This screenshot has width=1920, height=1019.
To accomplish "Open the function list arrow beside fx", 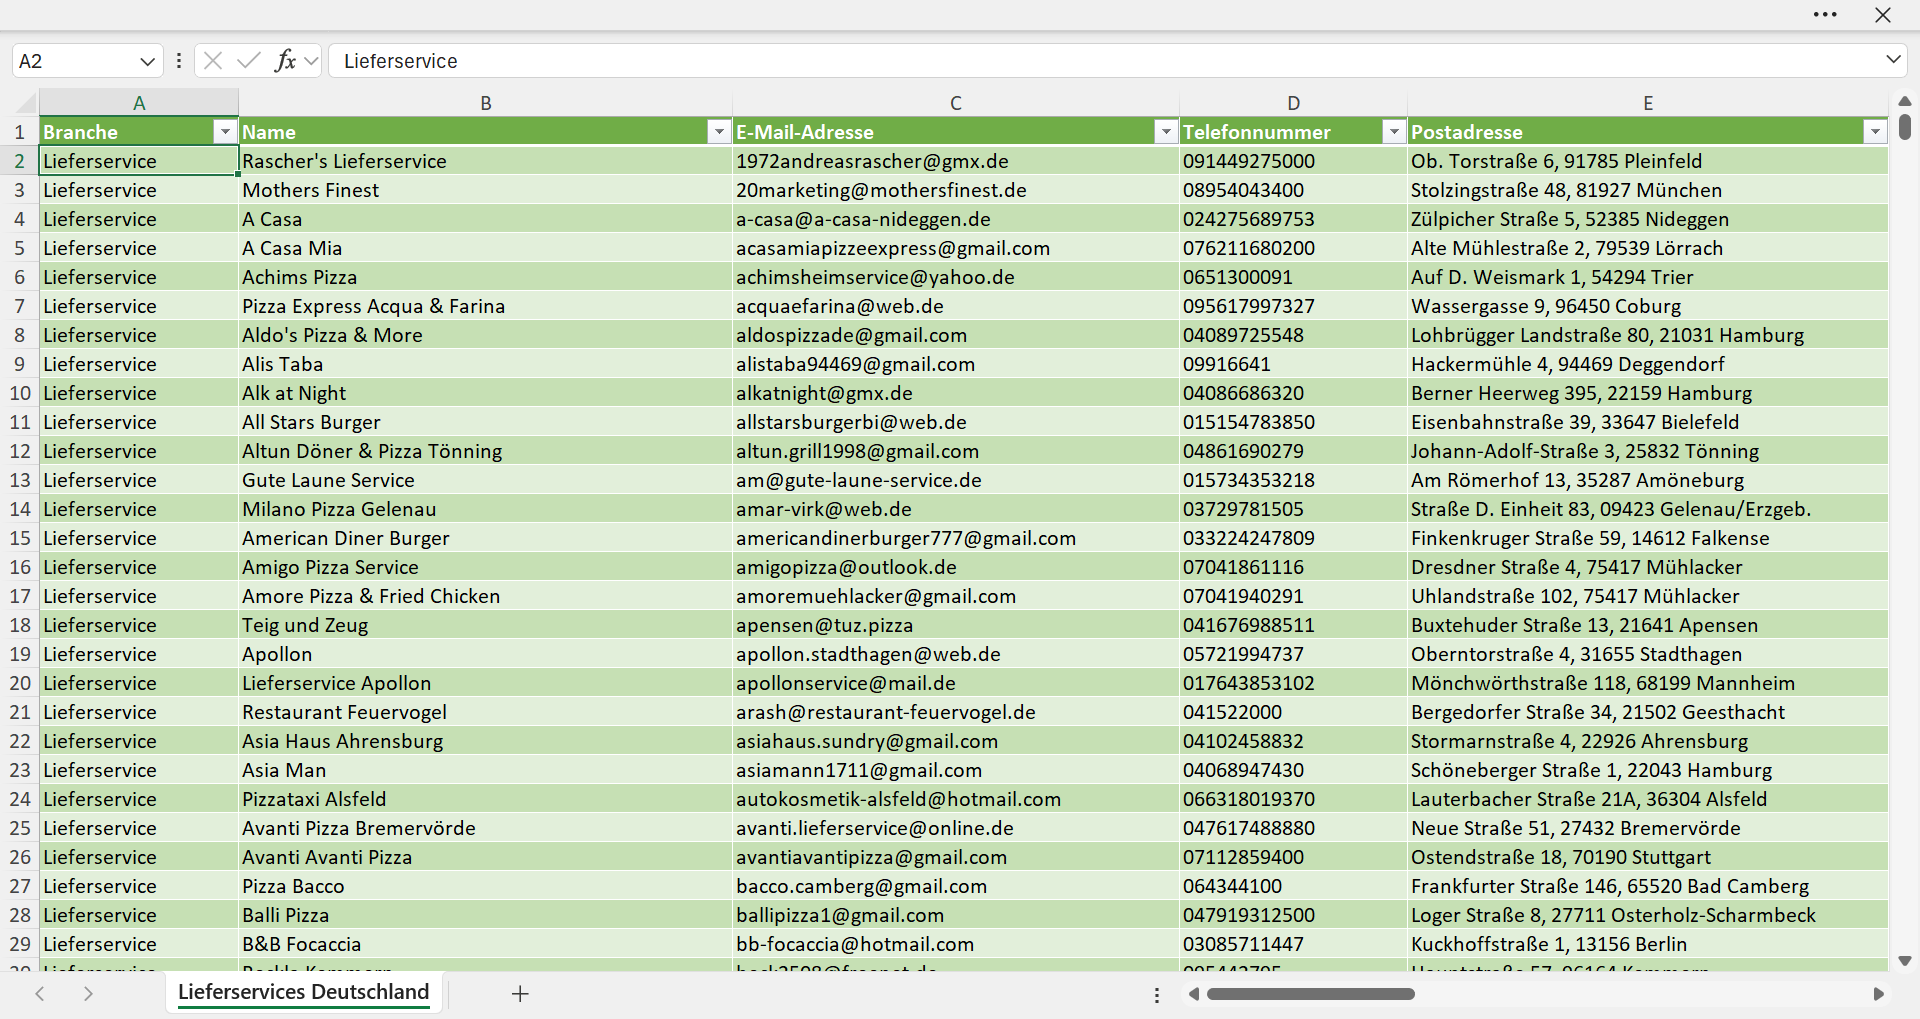I will [x=311, y=61].
